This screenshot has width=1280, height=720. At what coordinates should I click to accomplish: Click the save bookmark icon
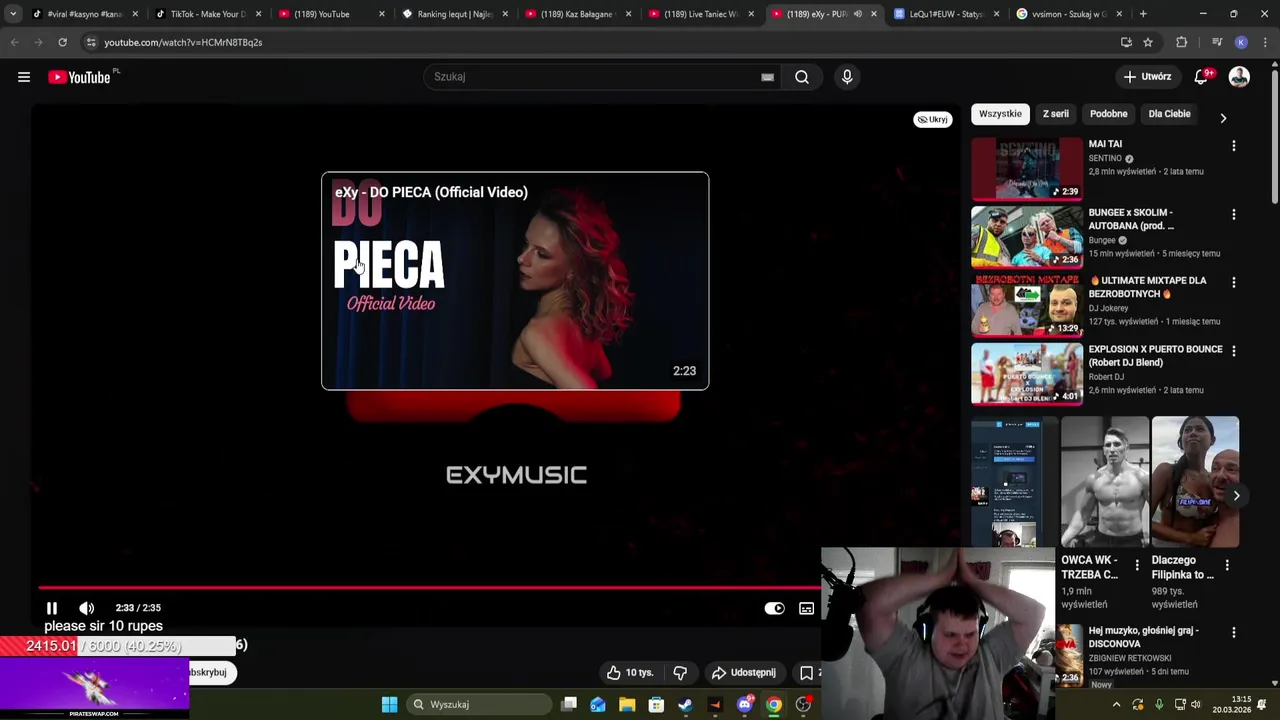tap(806, 673)
